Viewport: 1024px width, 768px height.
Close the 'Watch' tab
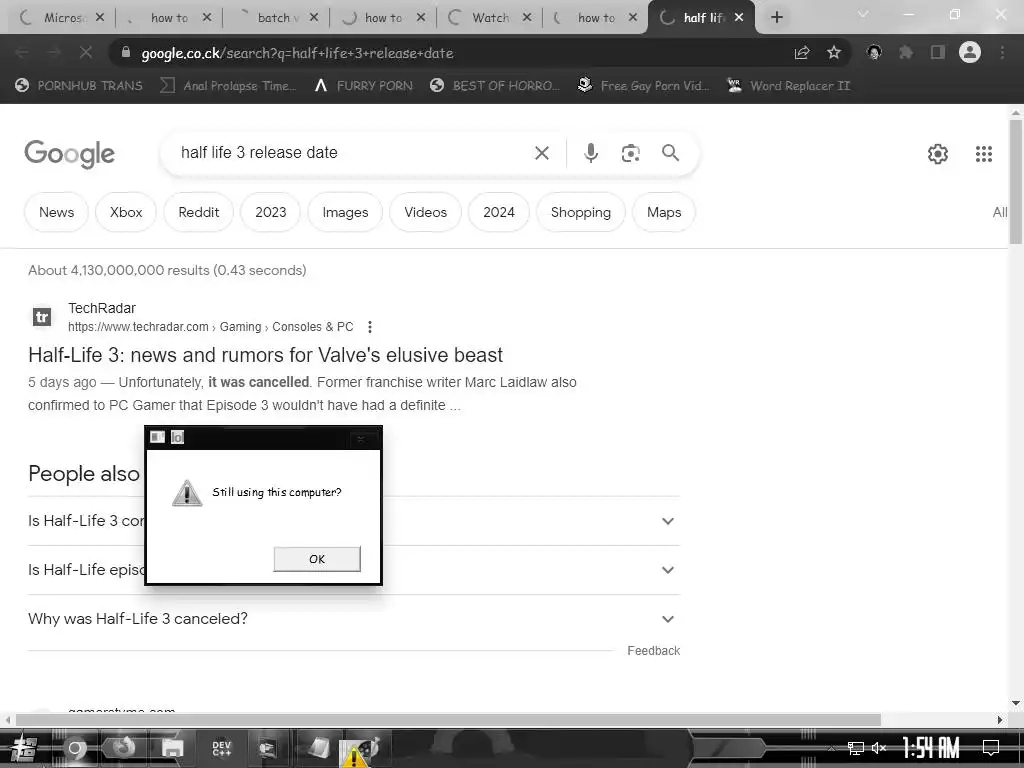[x=527, y=18]
